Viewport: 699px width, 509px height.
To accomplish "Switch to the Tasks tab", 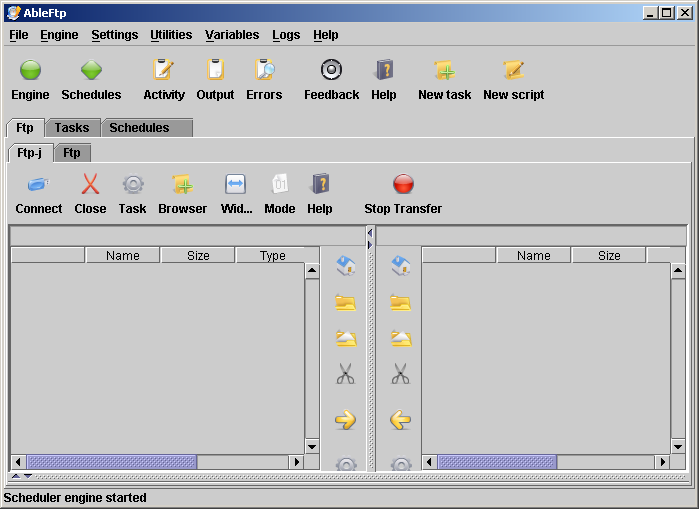I will pyautogui.click(x=72, y=128).
